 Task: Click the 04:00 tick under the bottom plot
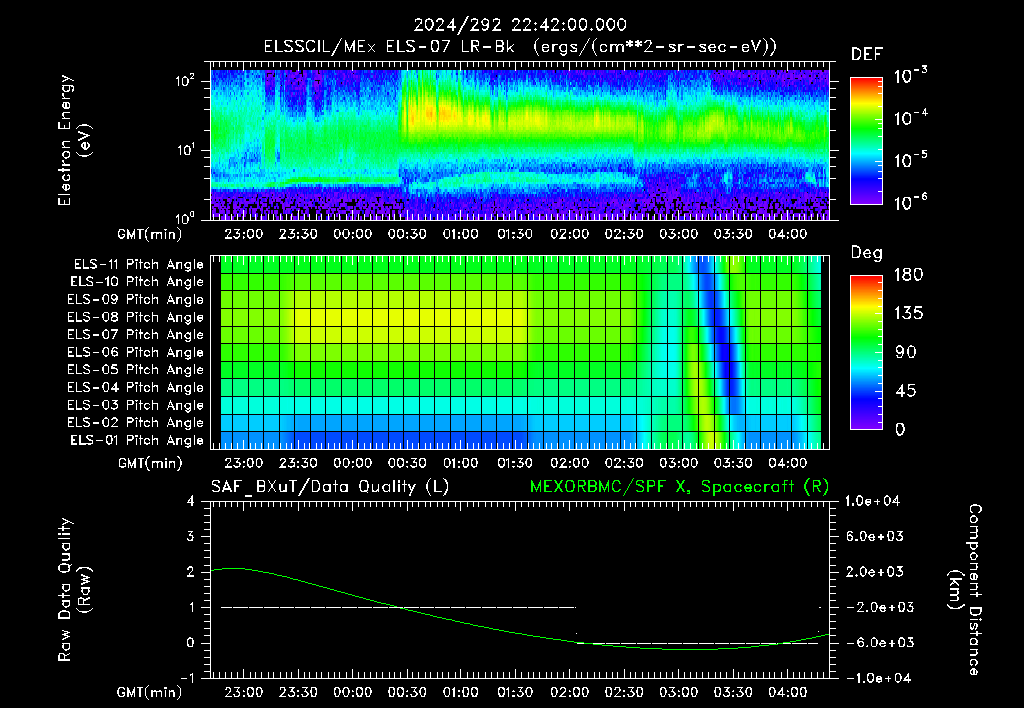pos(788,692)
